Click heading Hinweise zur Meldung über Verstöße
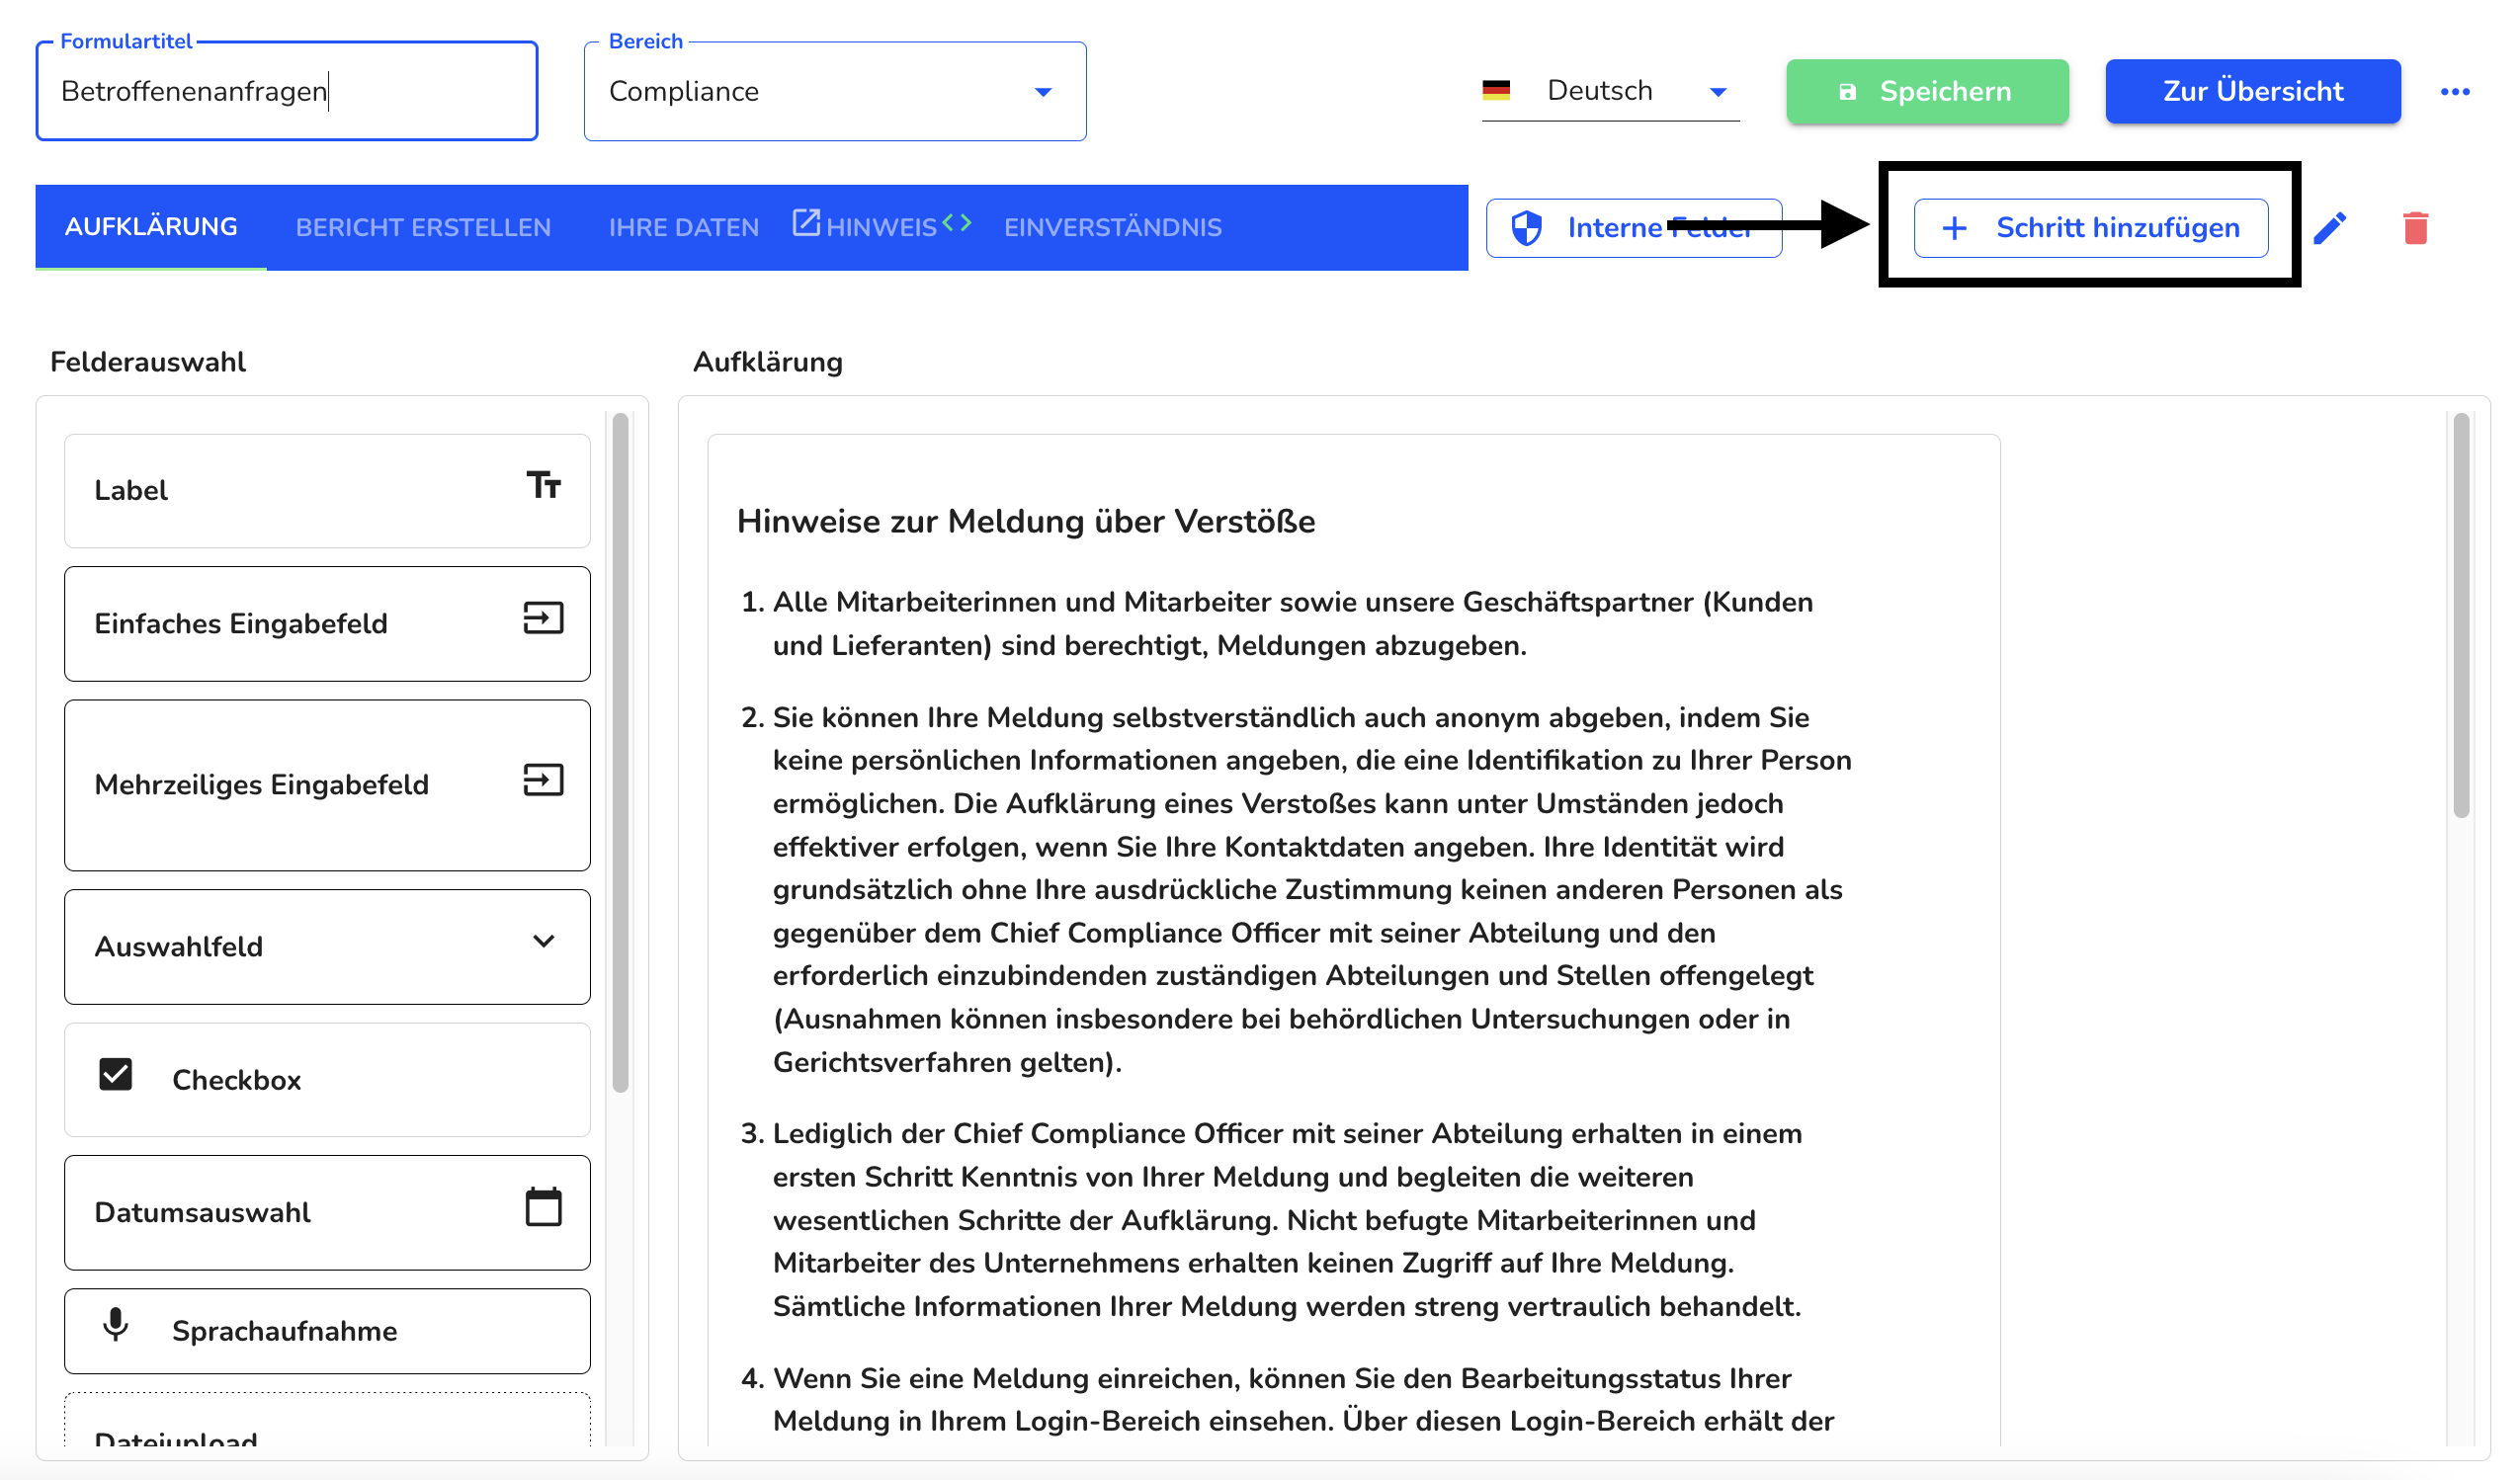The height and width of the screenshot is (1480, 2520). coord(1025,521)
